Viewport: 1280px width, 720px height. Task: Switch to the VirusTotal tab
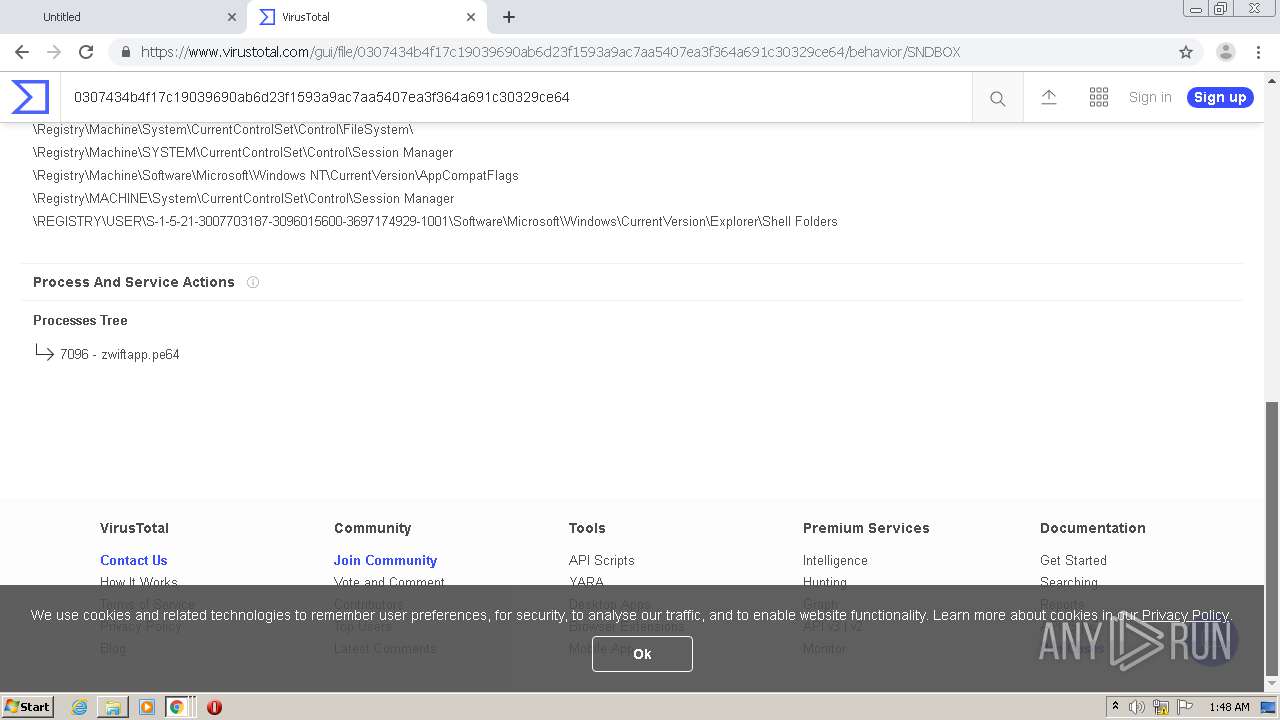tap(367, 17)
